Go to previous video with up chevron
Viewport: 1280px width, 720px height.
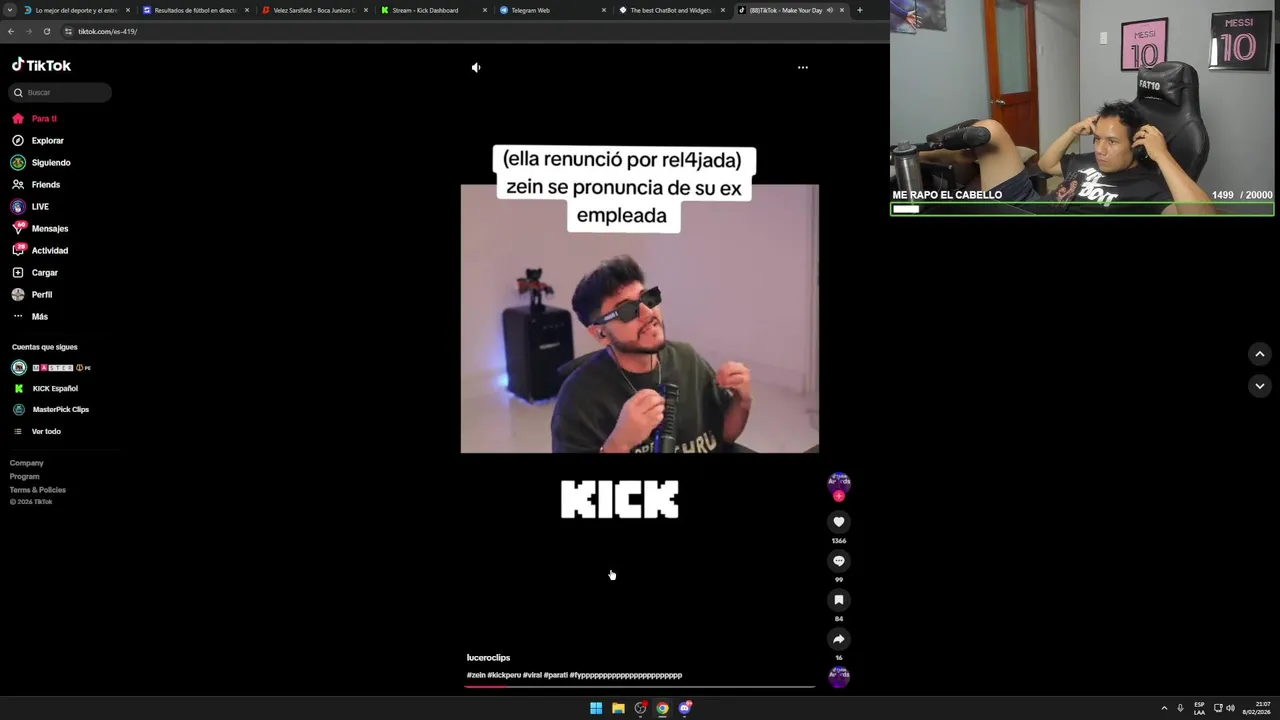tap(1260, 354)
